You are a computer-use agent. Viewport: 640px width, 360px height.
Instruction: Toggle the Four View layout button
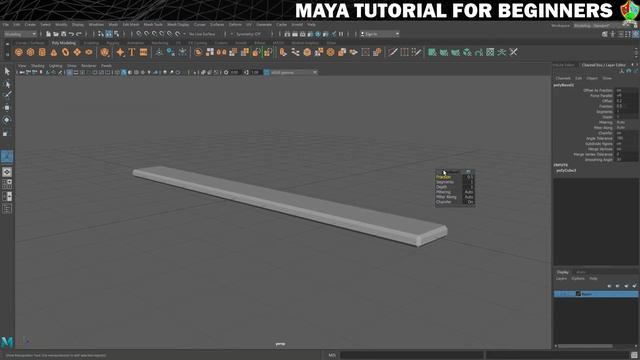(x=7, y=184)
